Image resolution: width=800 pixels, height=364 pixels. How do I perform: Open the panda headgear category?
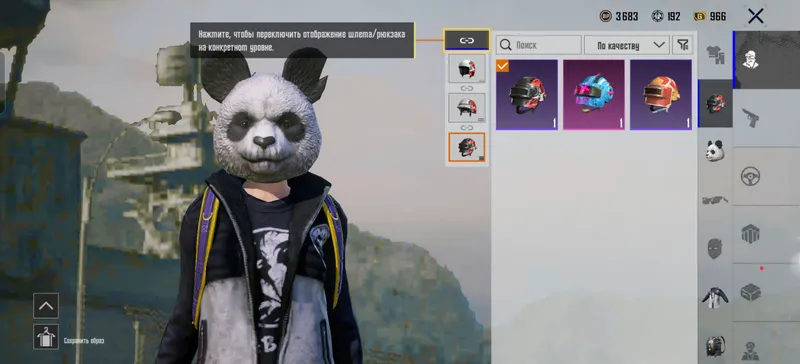click(x=715, y=151)
